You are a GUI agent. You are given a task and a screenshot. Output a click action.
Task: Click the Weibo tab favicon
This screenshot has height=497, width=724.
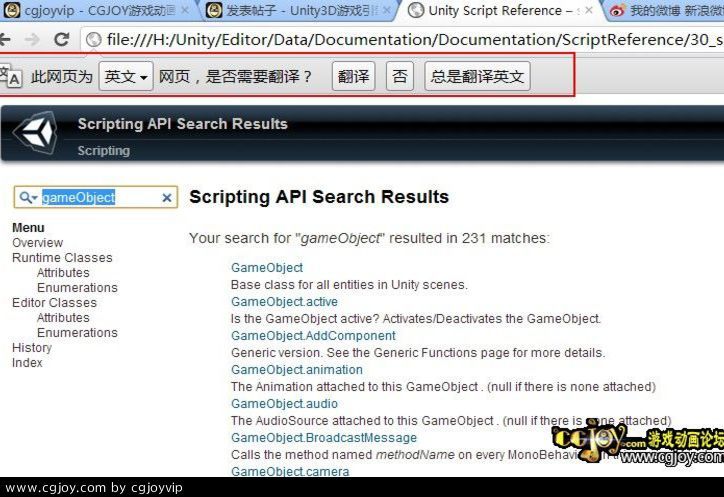pos(617,10)
